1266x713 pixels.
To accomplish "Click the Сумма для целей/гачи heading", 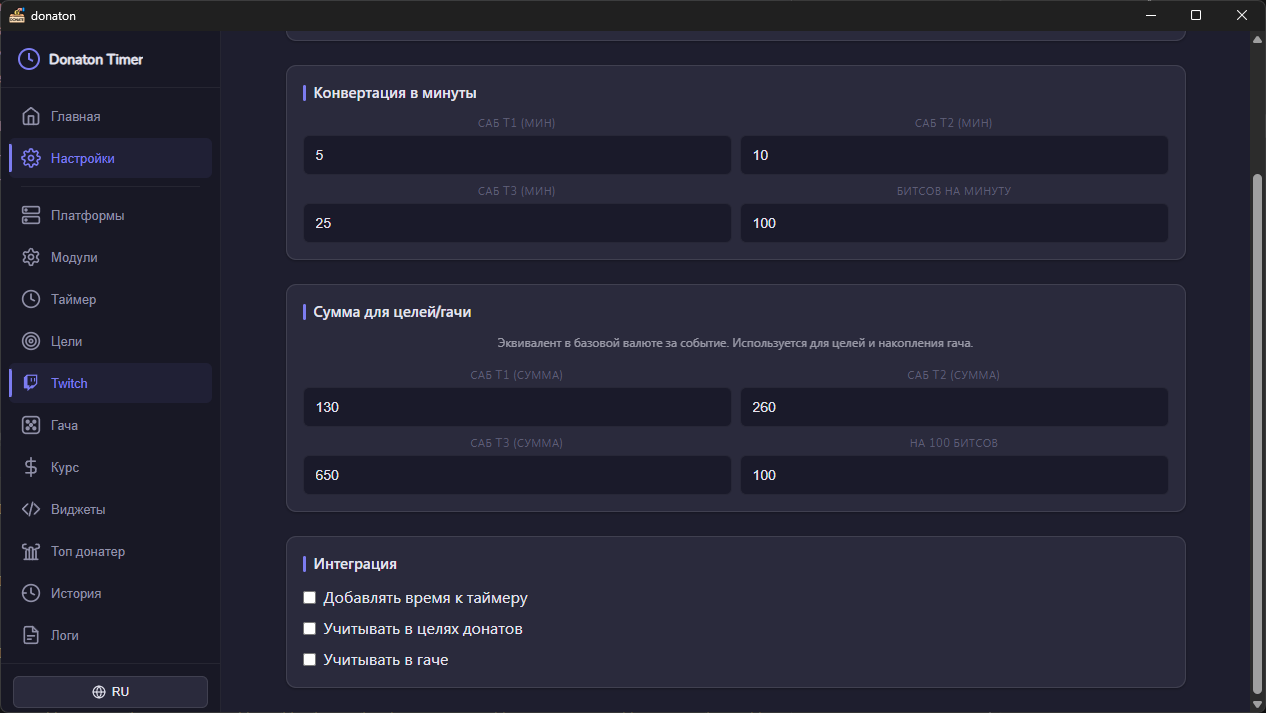I will [392, 312].
